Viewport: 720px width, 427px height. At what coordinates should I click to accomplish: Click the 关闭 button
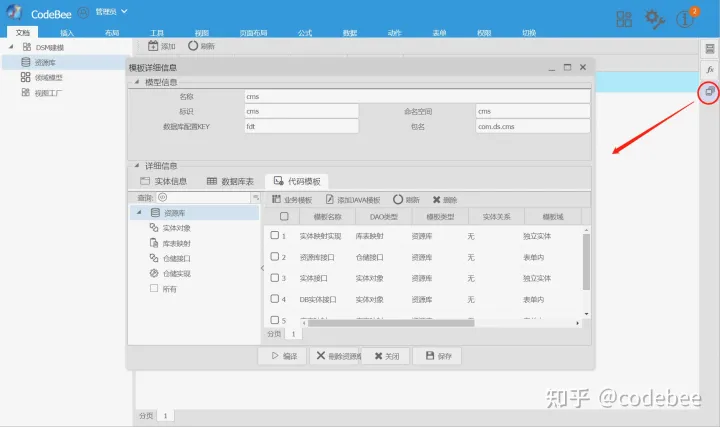pos(386,356)
